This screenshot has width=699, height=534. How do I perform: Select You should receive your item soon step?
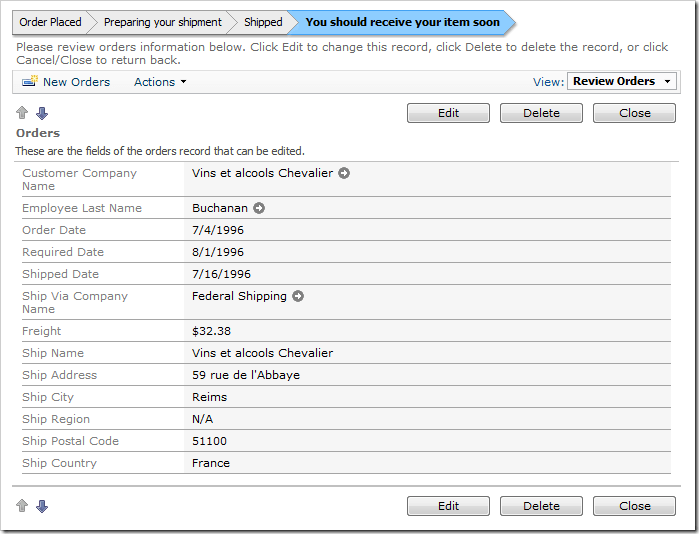click(x=403, y=22)
